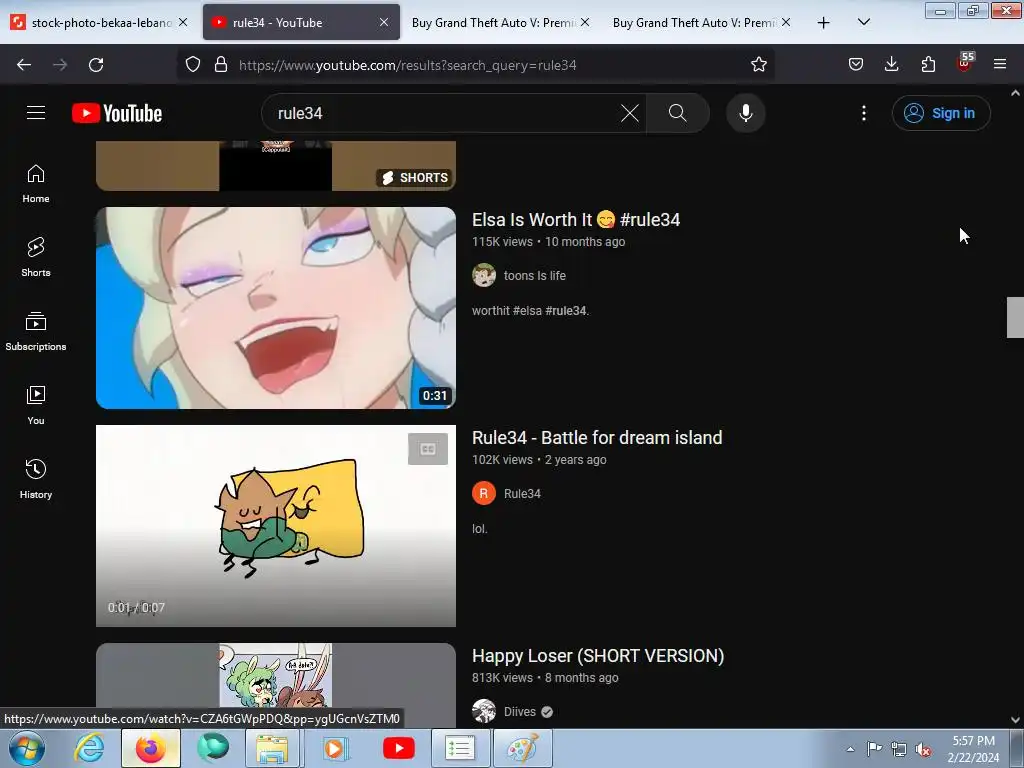Clear the search box with the X icon

[x=630, y=113]
